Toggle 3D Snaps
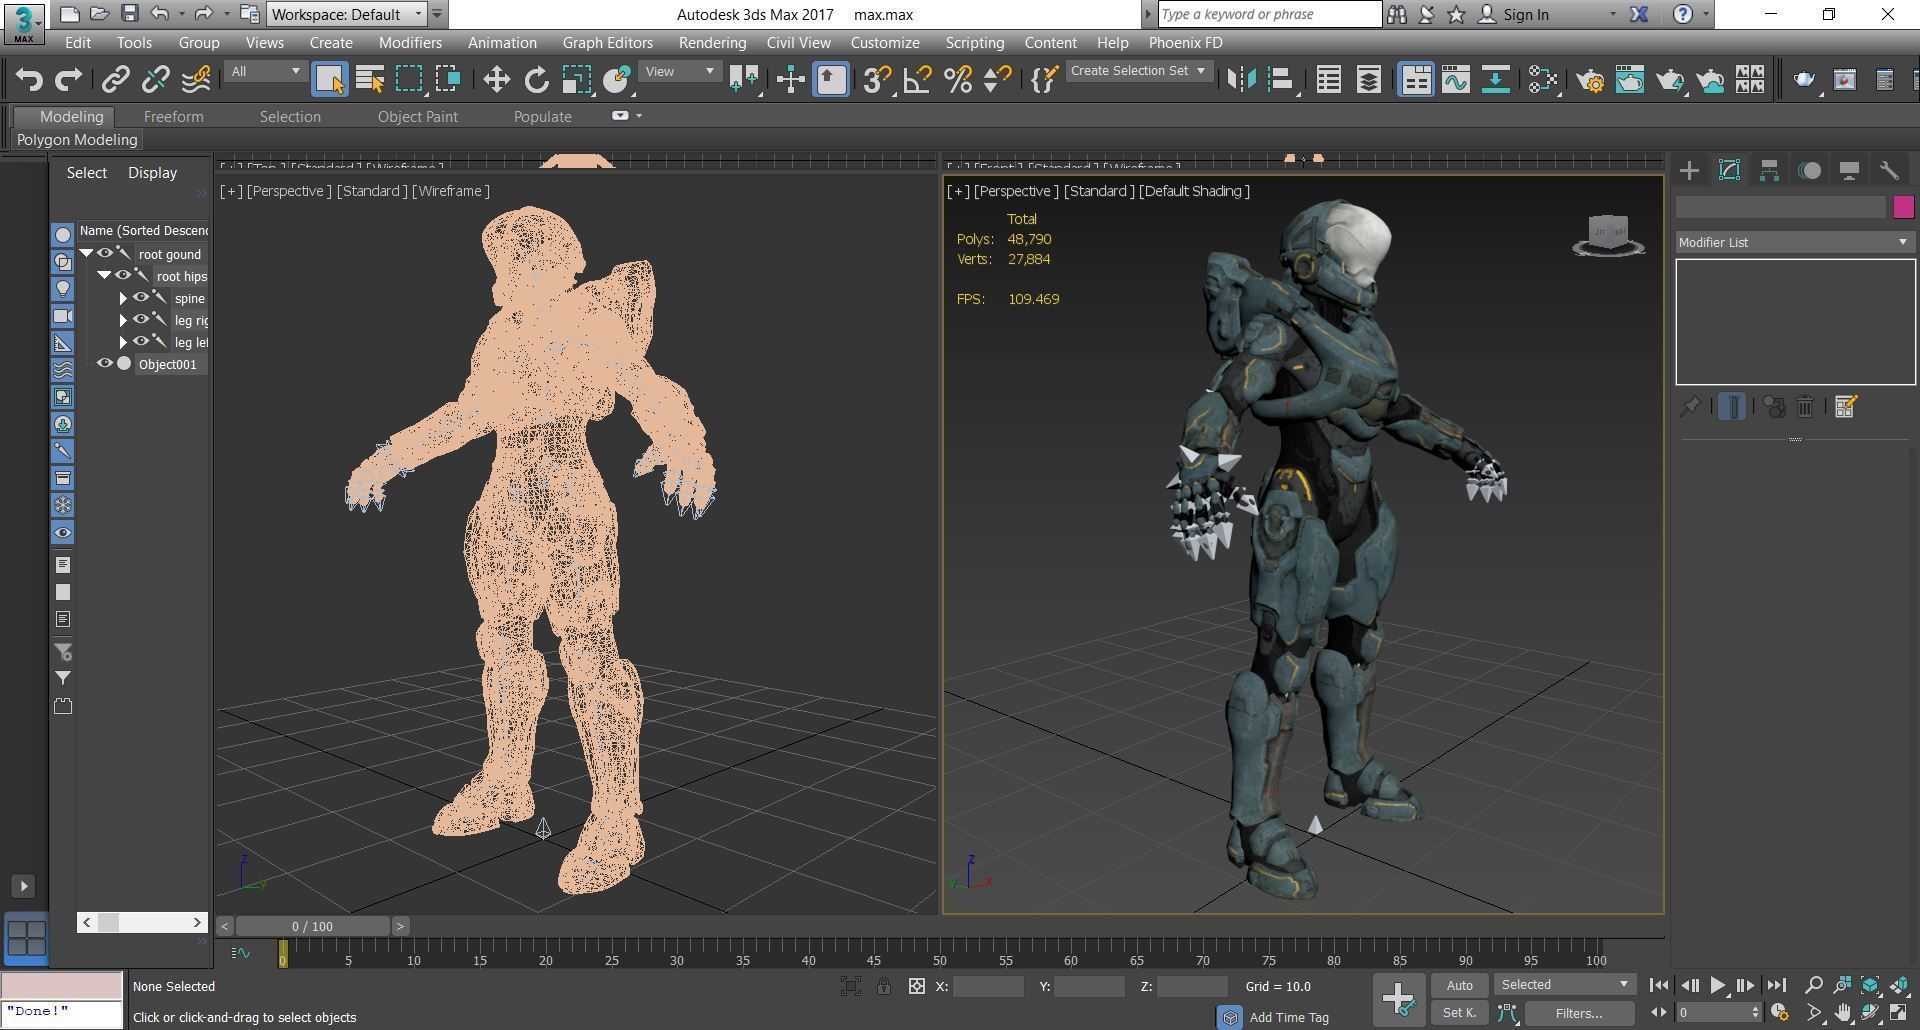The height and width of the screenshot is (1030, 1920). click(x=877, y=80)
